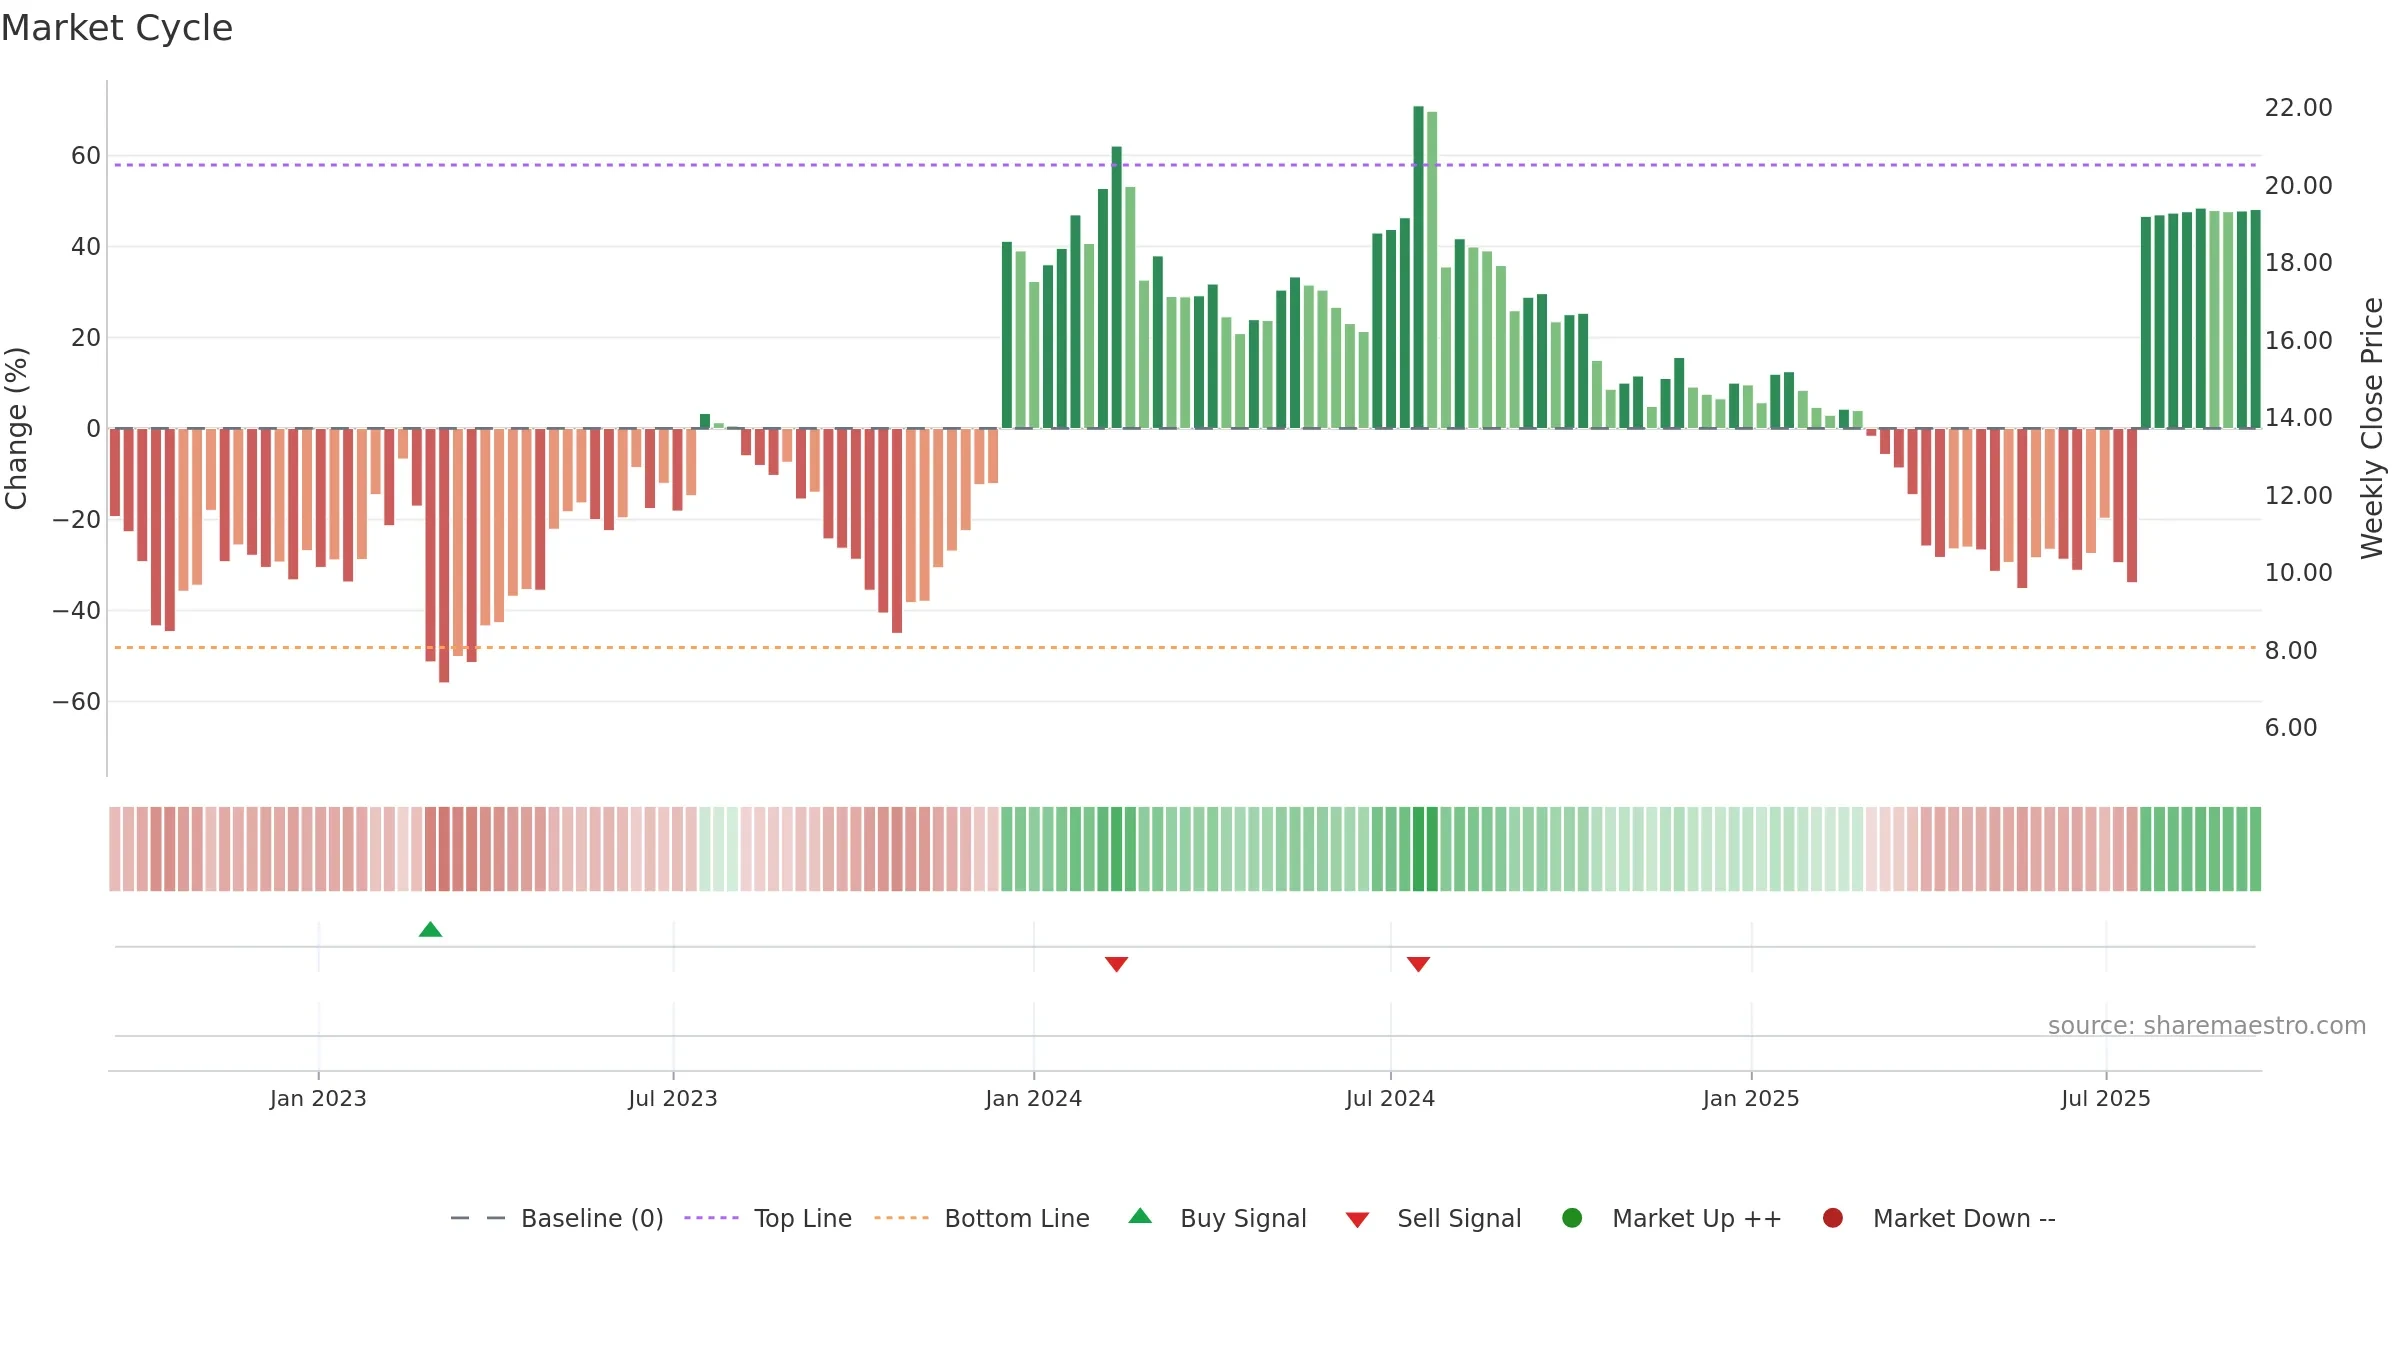
Task: Click the gray dashed Baseline legend swatch
Action: tap(478, 1218)
